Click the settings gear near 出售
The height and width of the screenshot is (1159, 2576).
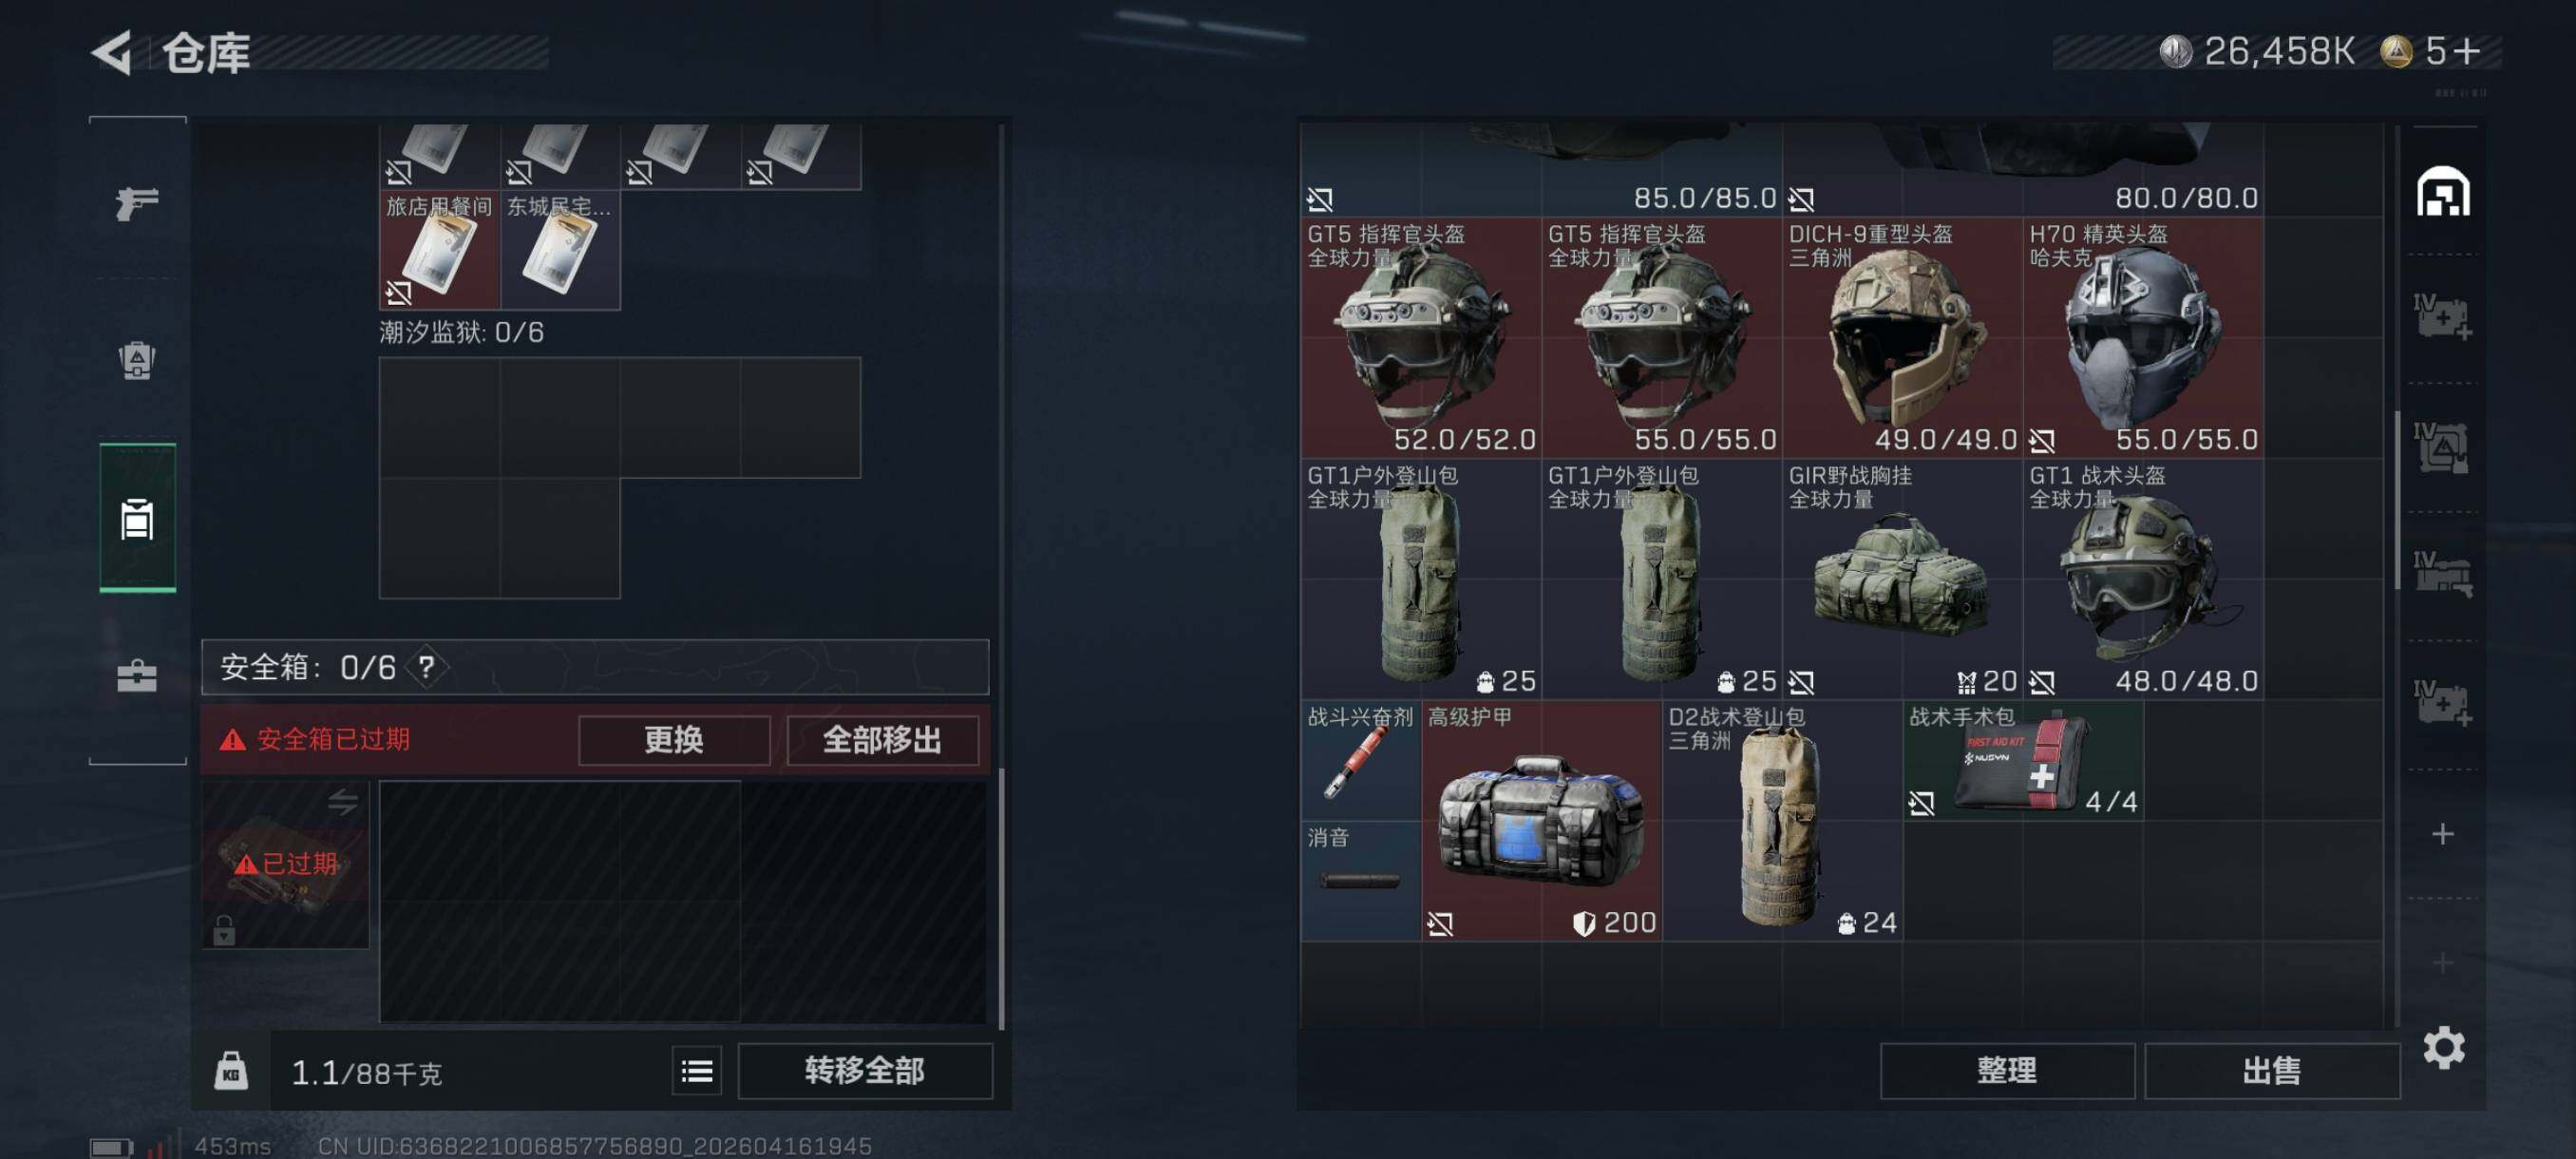click(2443, 1048)
